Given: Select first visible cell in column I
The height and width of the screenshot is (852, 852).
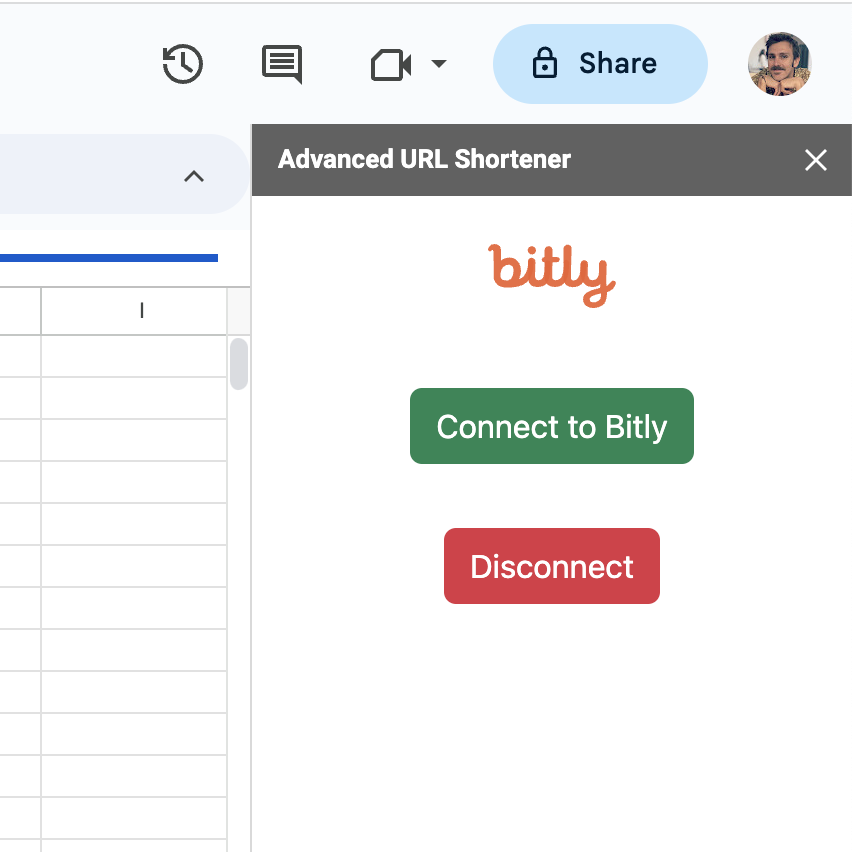Looking at the screenshot, I should [x=134, y=356].
